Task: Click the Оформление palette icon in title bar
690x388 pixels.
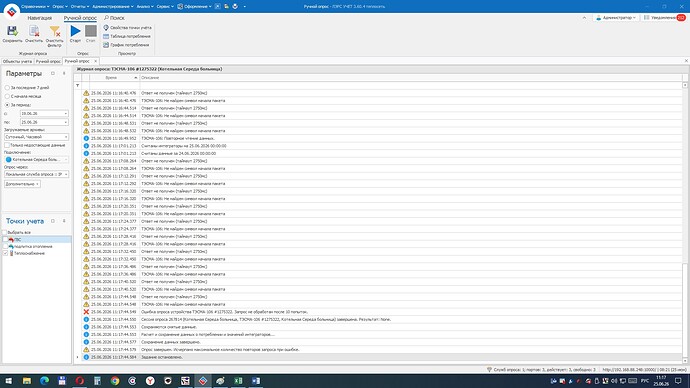Action: tap(180, 7)
